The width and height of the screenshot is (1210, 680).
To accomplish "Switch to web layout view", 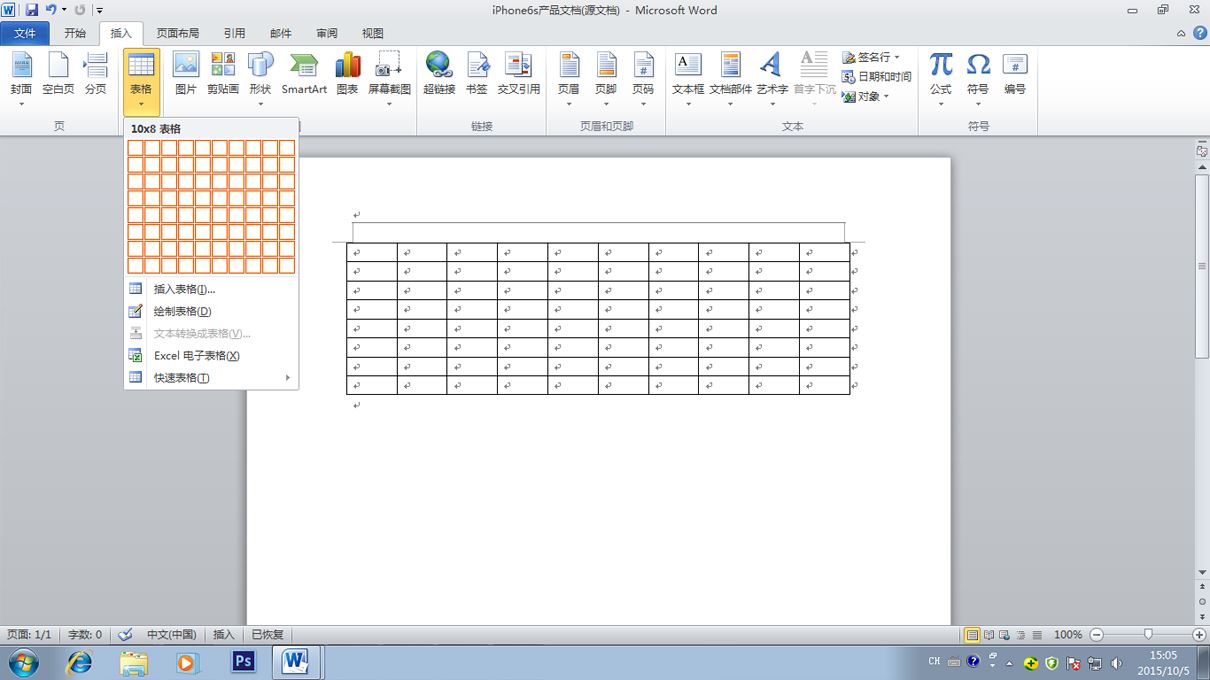I will 1005,635.
